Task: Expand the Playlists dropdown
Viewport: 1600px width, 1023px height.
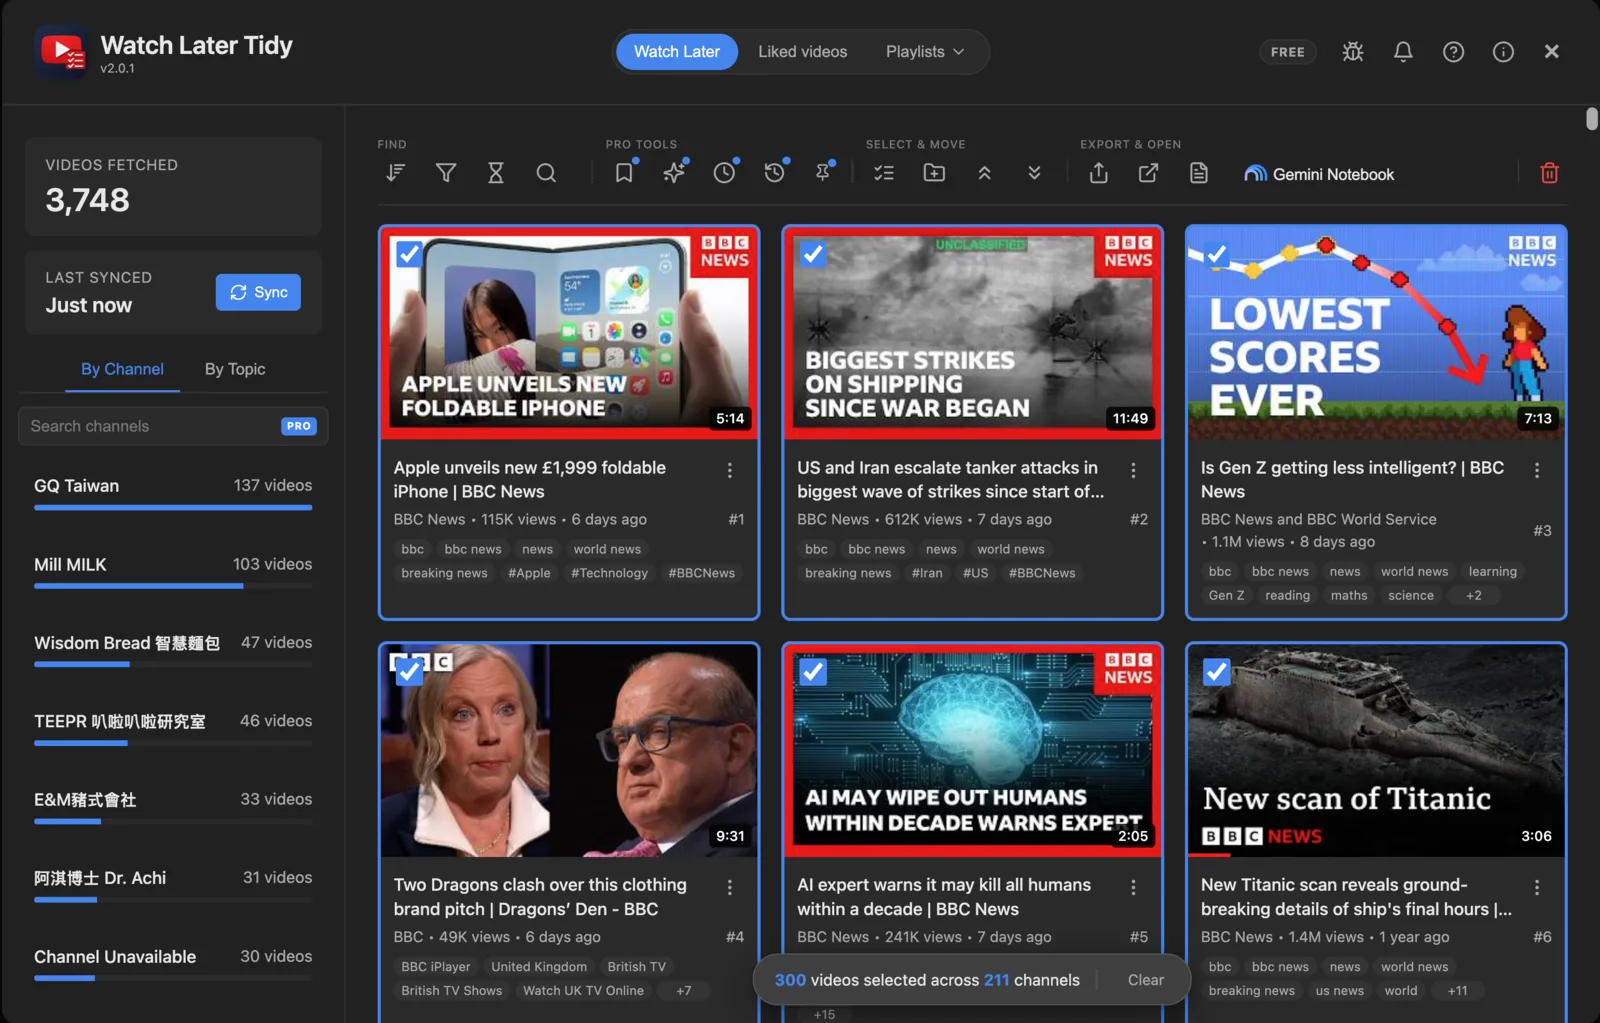Action: coord(925,51)
